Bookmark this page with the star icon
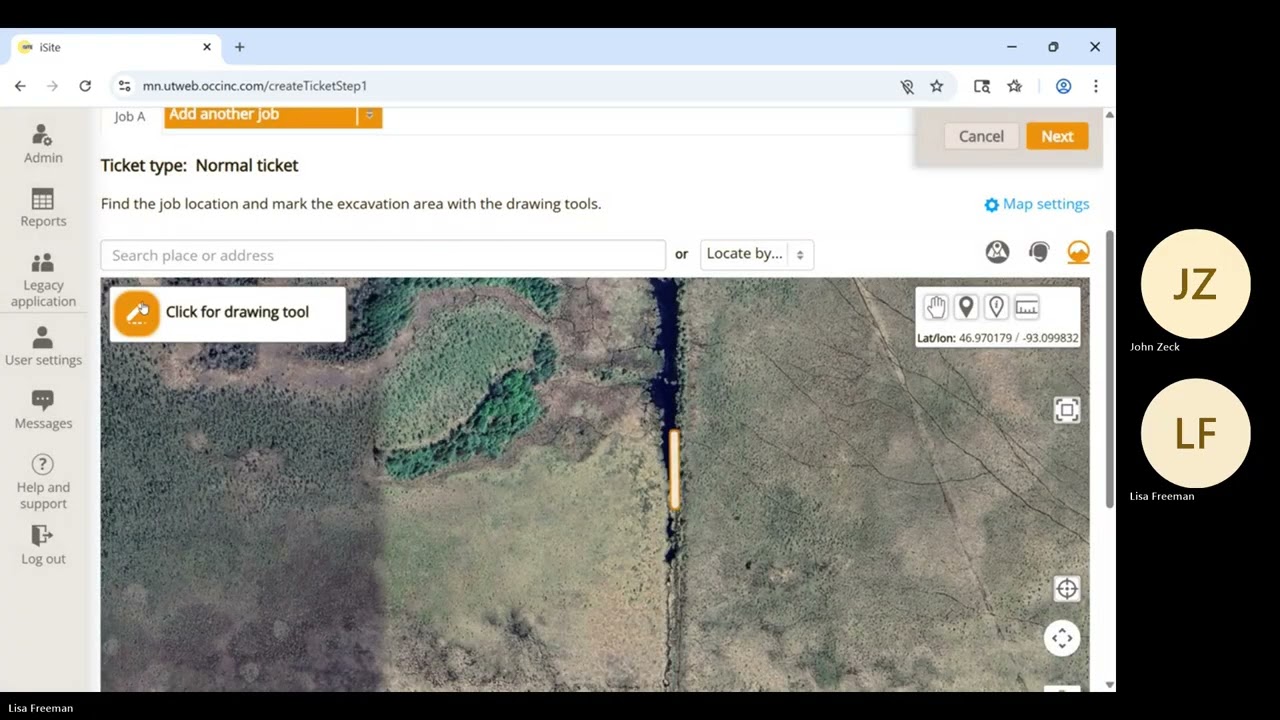 937,87
